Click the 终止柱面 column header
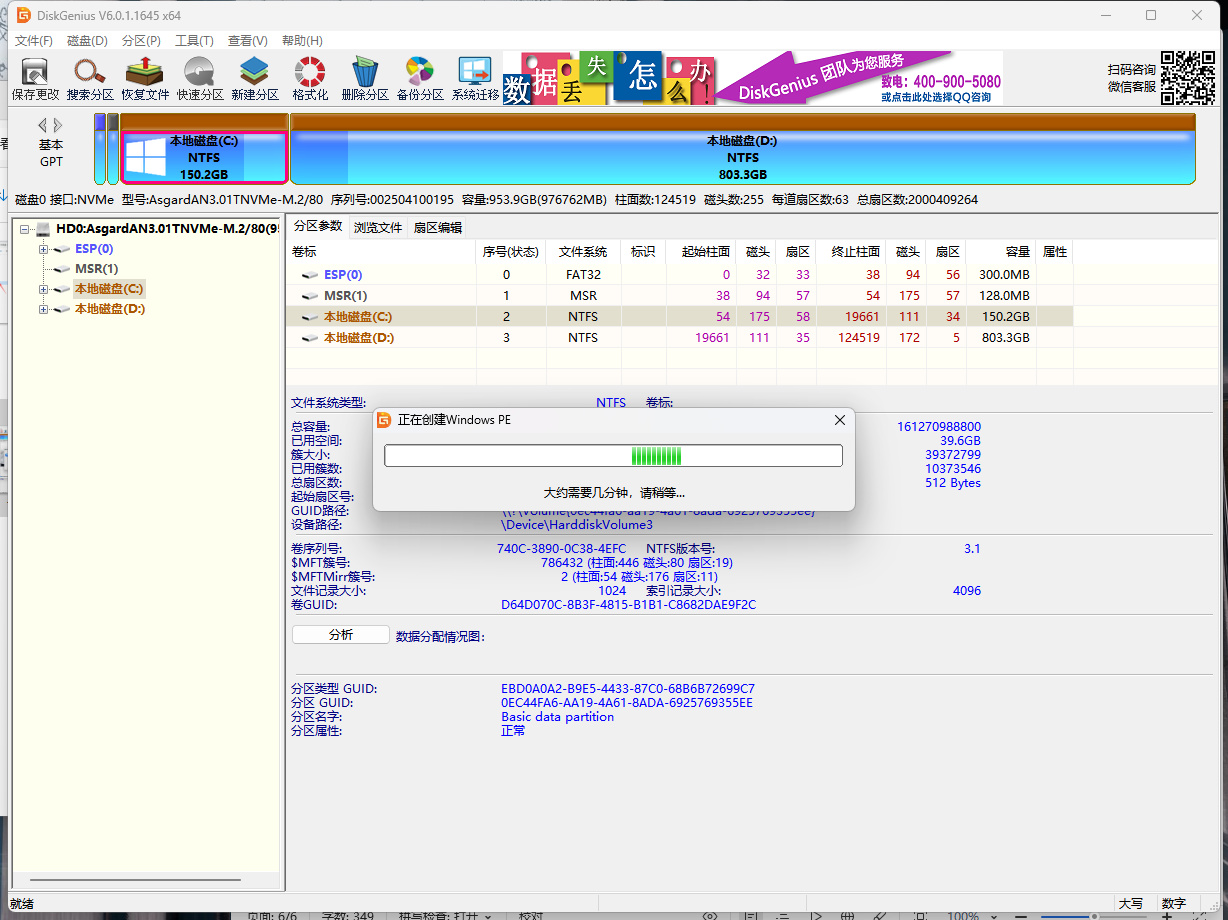This screenshot has height=920, width=1228. [x=851, y=252]
